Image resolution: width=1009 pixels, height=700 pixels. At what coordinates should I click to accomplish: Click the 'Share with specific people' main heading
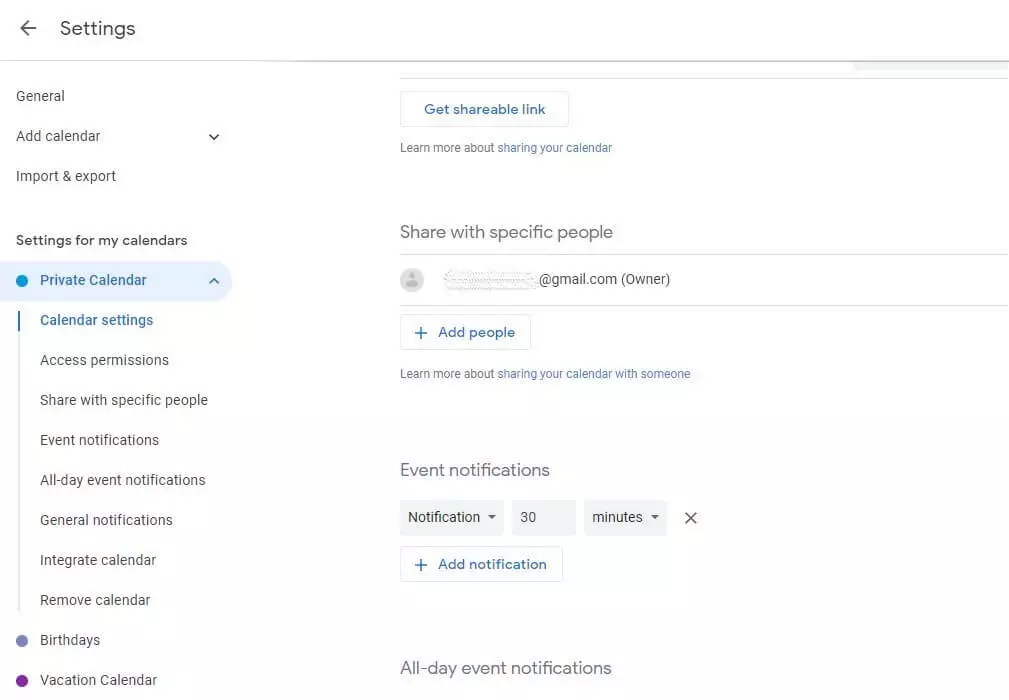[x=506, y=232]
